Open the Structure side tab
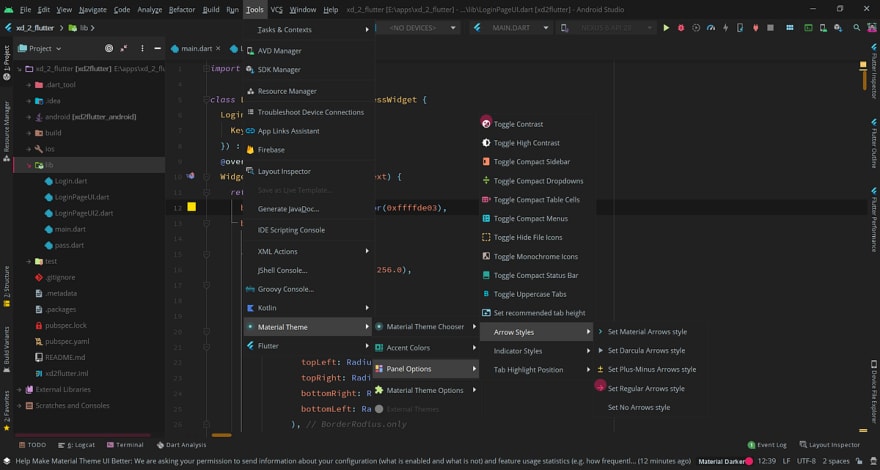The width and height of the screenshot is (880, 470). (x=7, y=286)
